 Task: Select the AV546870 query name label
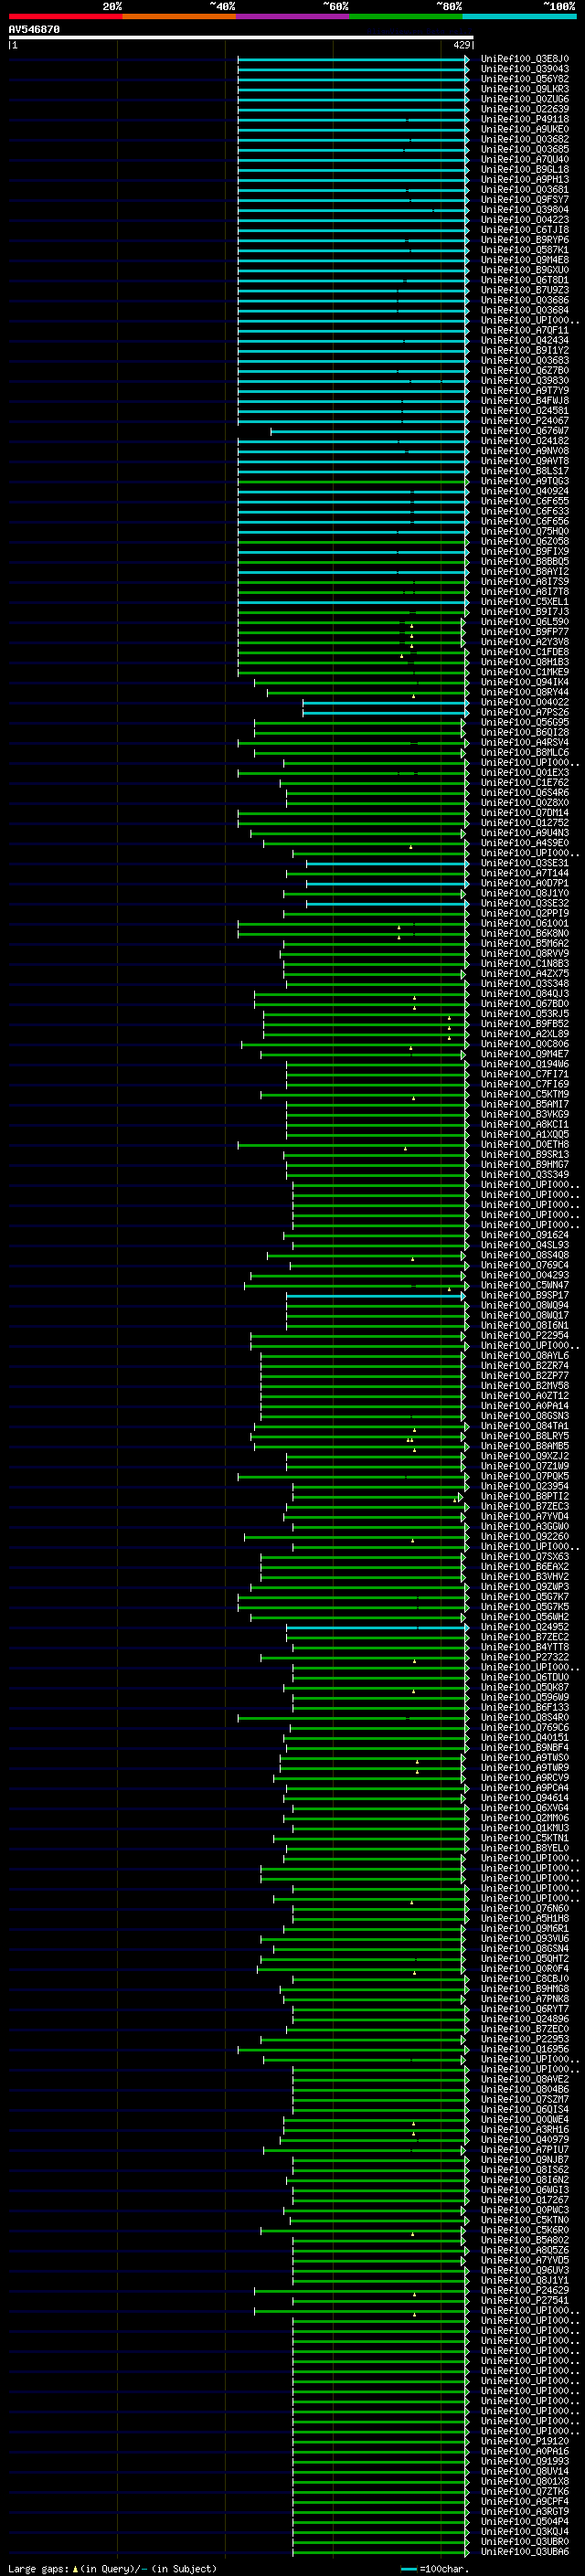pos(34,29)
